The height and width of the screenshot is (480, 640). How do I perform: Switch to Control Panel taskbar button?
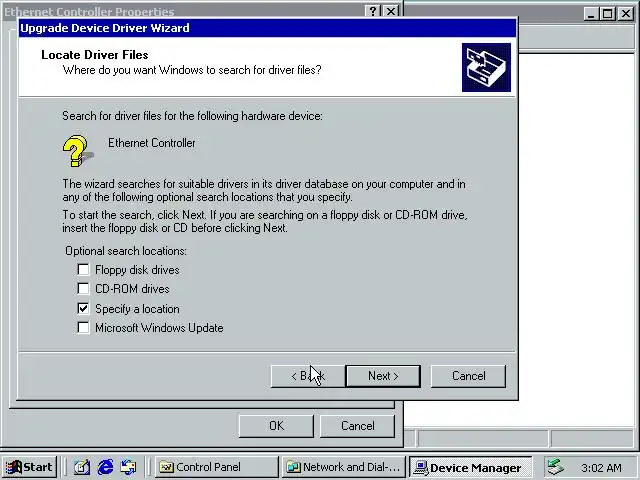pyautogui.click(x=217, y=467)
